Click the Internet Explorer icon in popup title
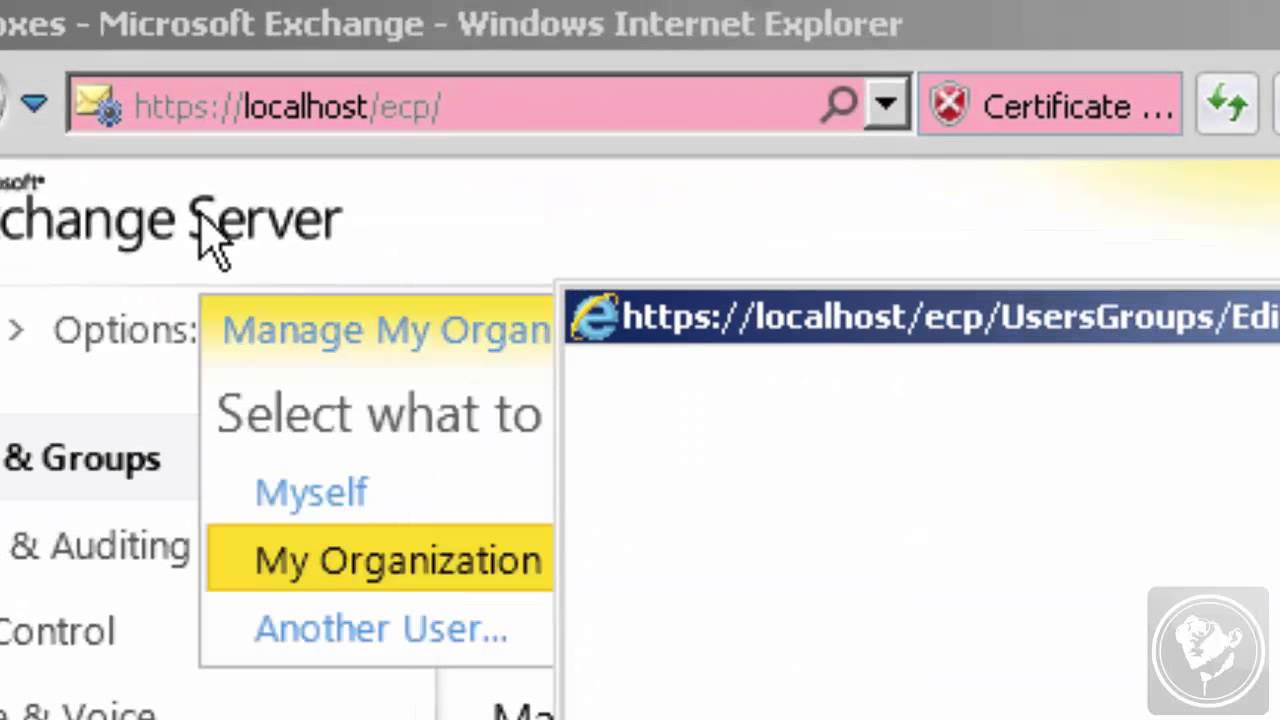This screenshot has height=720, width=1280. [x=594, y=318]
